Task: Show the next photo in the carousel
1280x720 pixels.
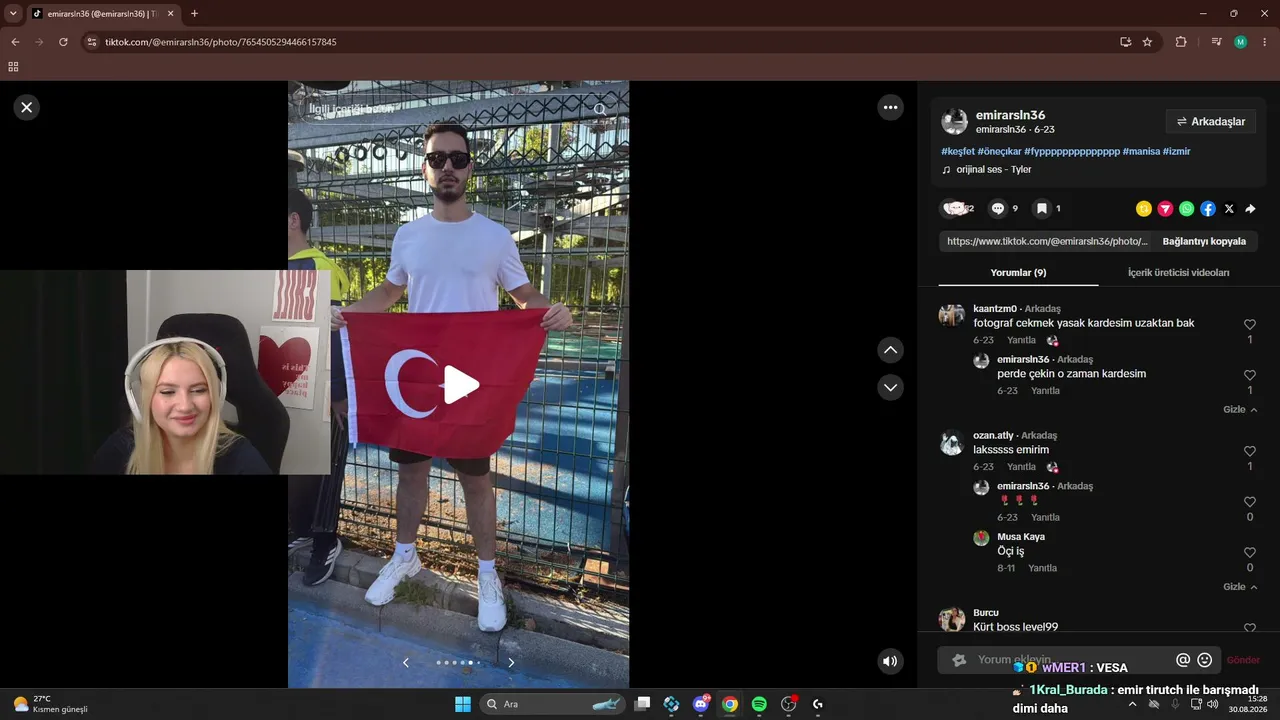Action: click(x=511, y=662)
